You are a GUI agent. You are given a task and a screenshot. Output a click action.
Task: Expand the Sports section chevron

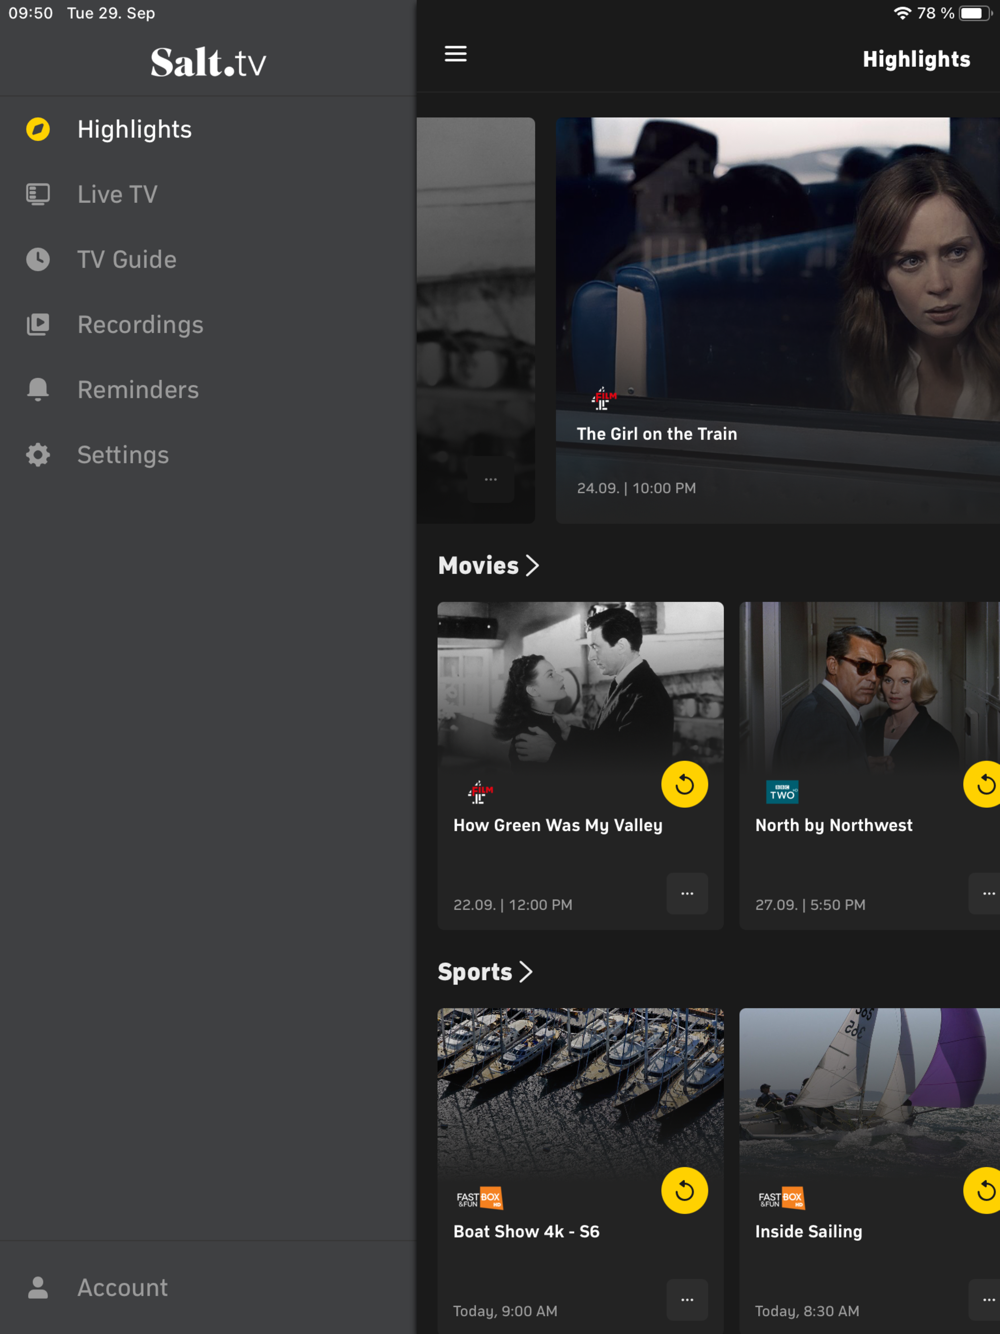point(526,971)
